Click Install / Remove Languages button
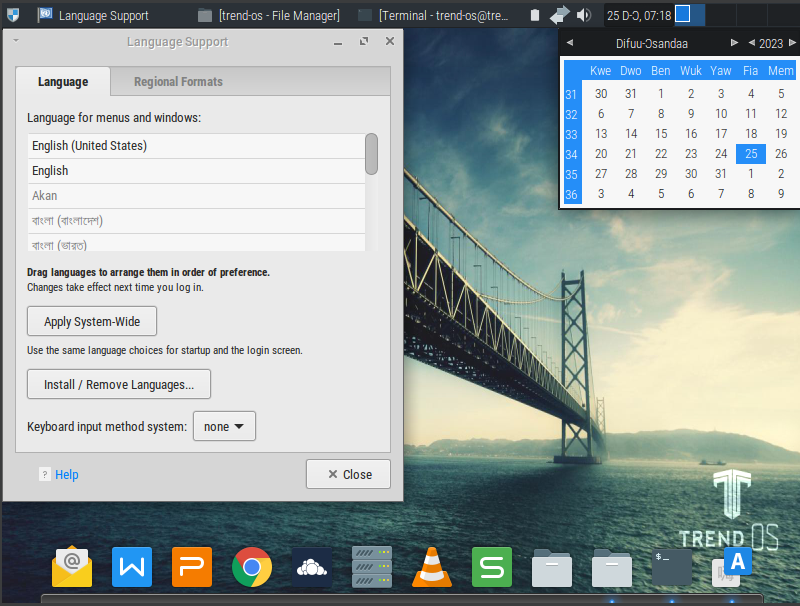The width and height of the screenshot is (800, 606). [x=119, y=384]
